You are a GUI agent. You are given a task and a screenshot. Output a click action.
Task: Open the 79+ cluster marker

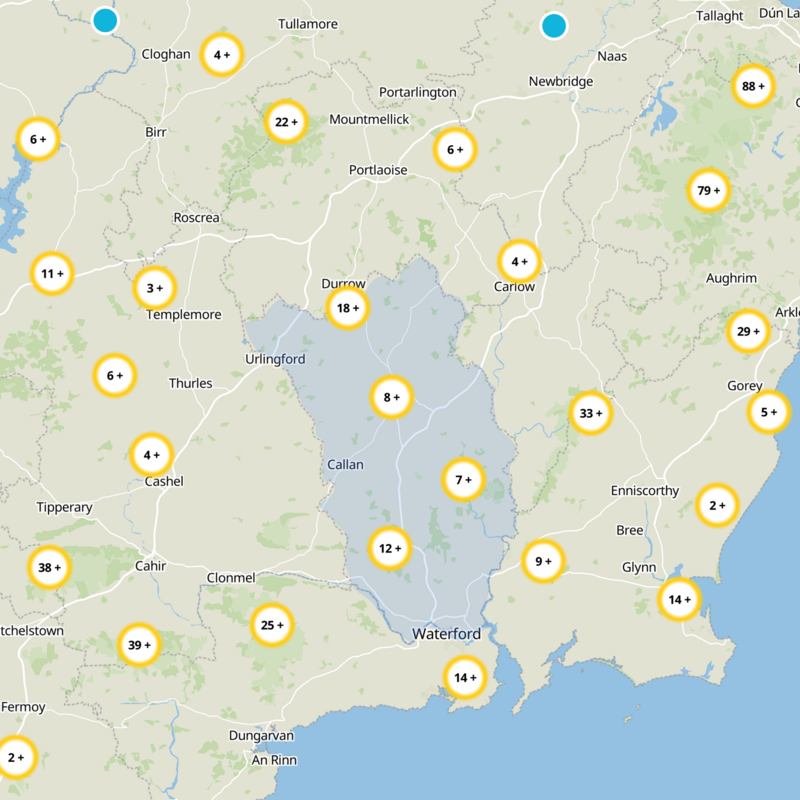(x=708, y=190)
